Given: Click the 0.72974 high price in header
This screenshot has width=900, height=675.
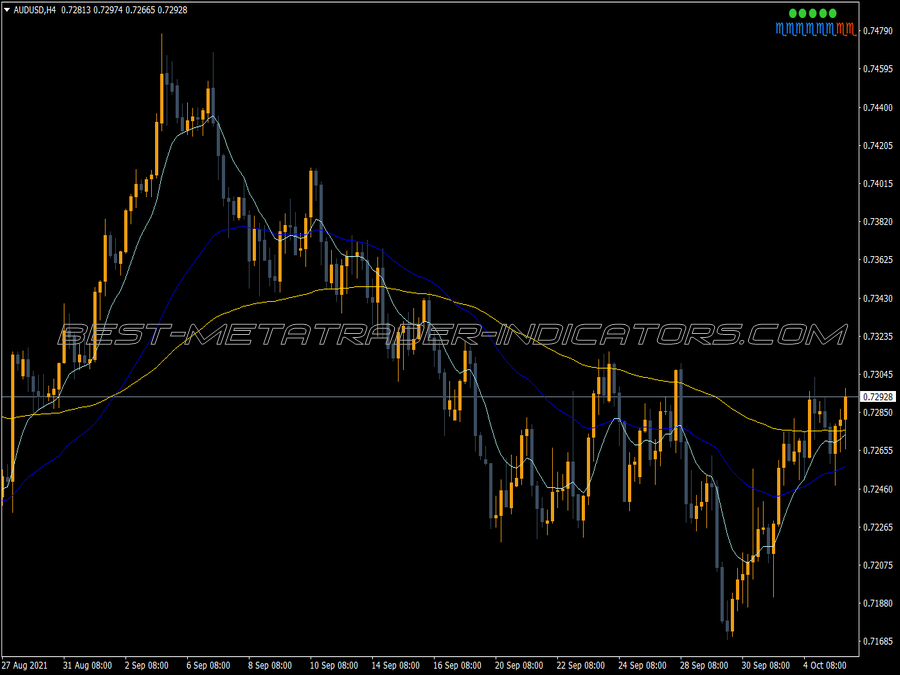Looking at the screenshot, I should click(x=108, y=10).
